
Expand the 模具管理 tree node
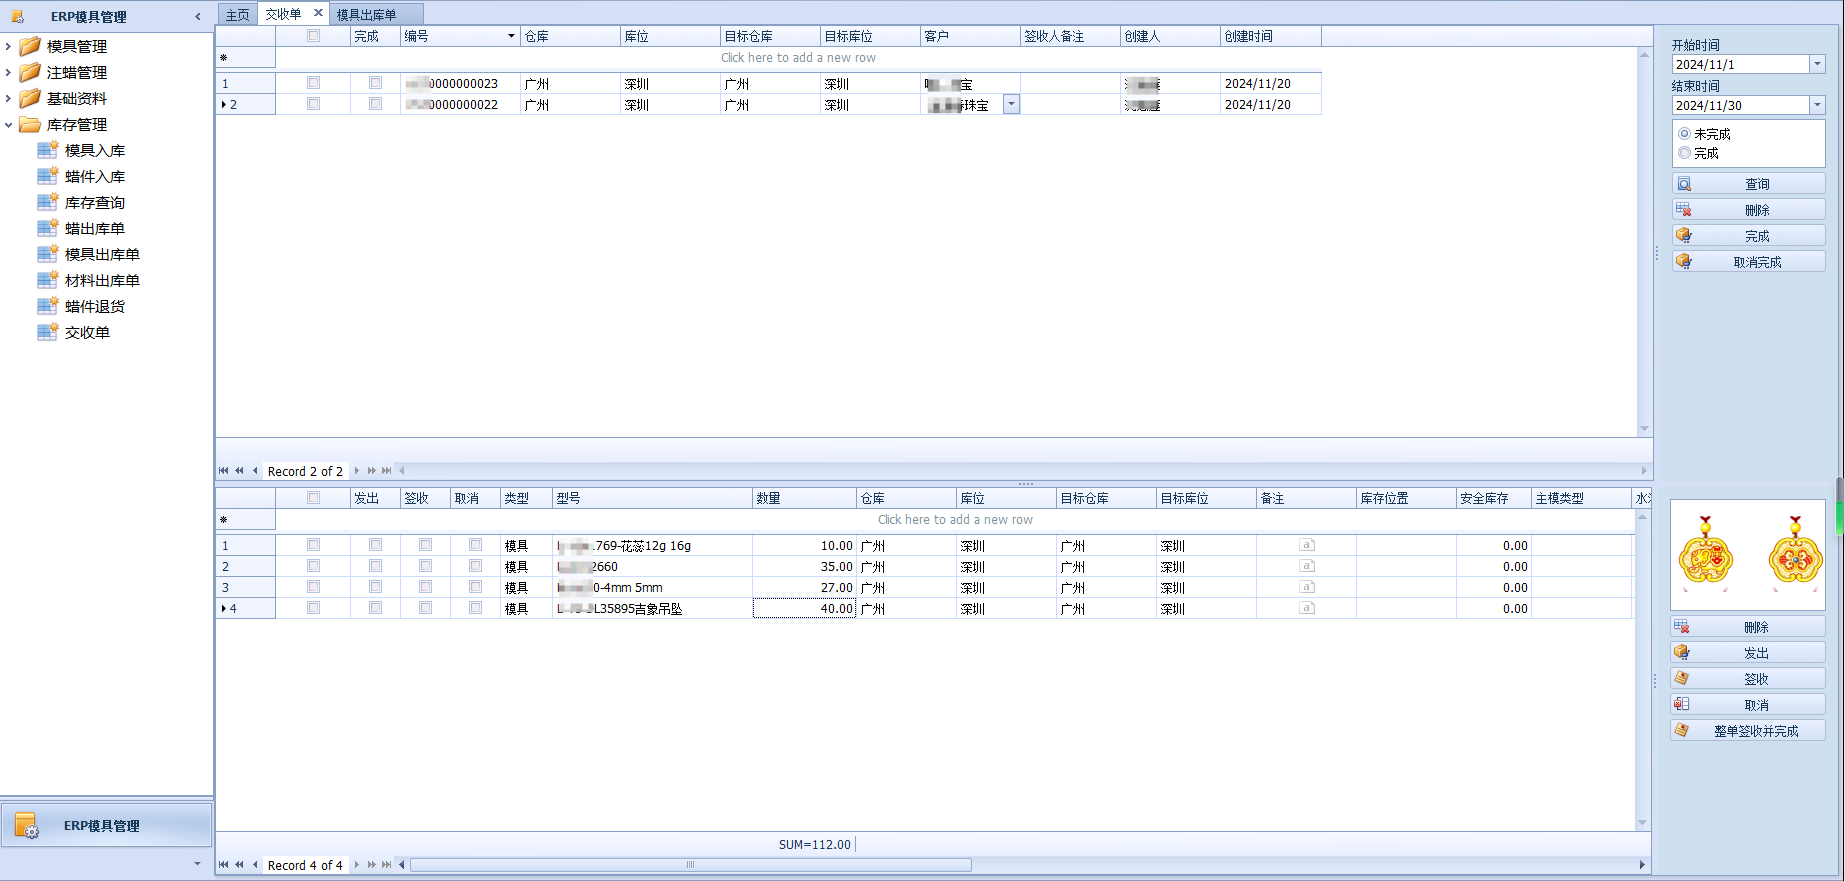(x=9, y=46)
